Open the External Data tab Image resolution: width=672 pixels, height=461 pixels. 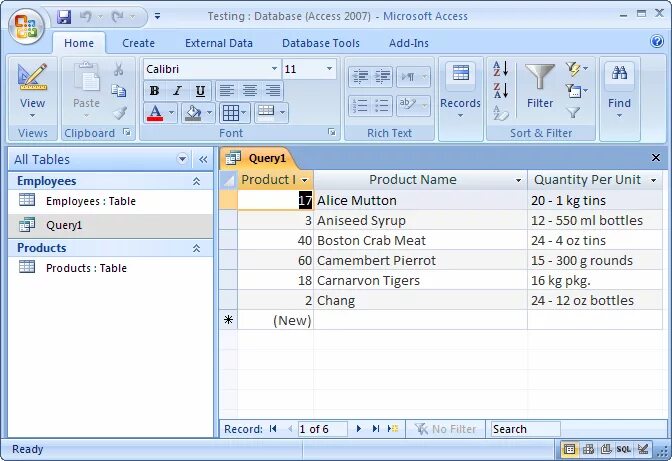(x=219, y=43)
